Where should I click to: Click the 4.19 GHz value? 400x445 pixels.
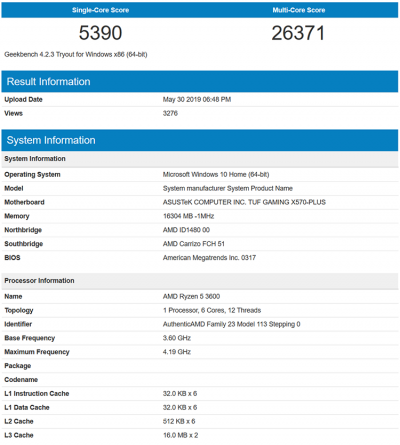point(177,352)
